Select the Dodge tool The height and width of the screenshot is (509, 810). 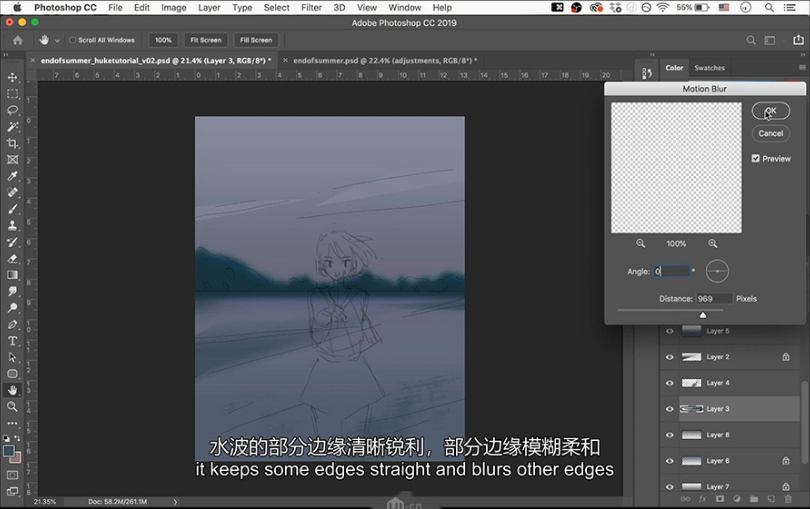[12, 308]
